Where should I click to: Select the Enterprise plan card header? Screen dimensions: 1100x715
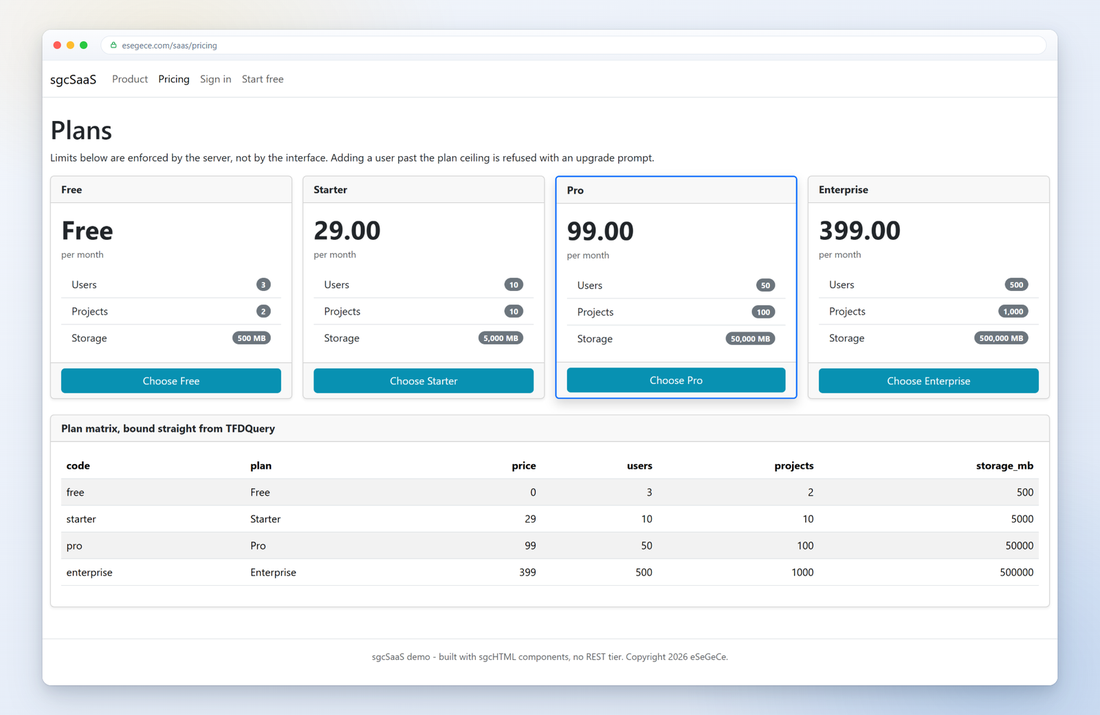(929, 189)
